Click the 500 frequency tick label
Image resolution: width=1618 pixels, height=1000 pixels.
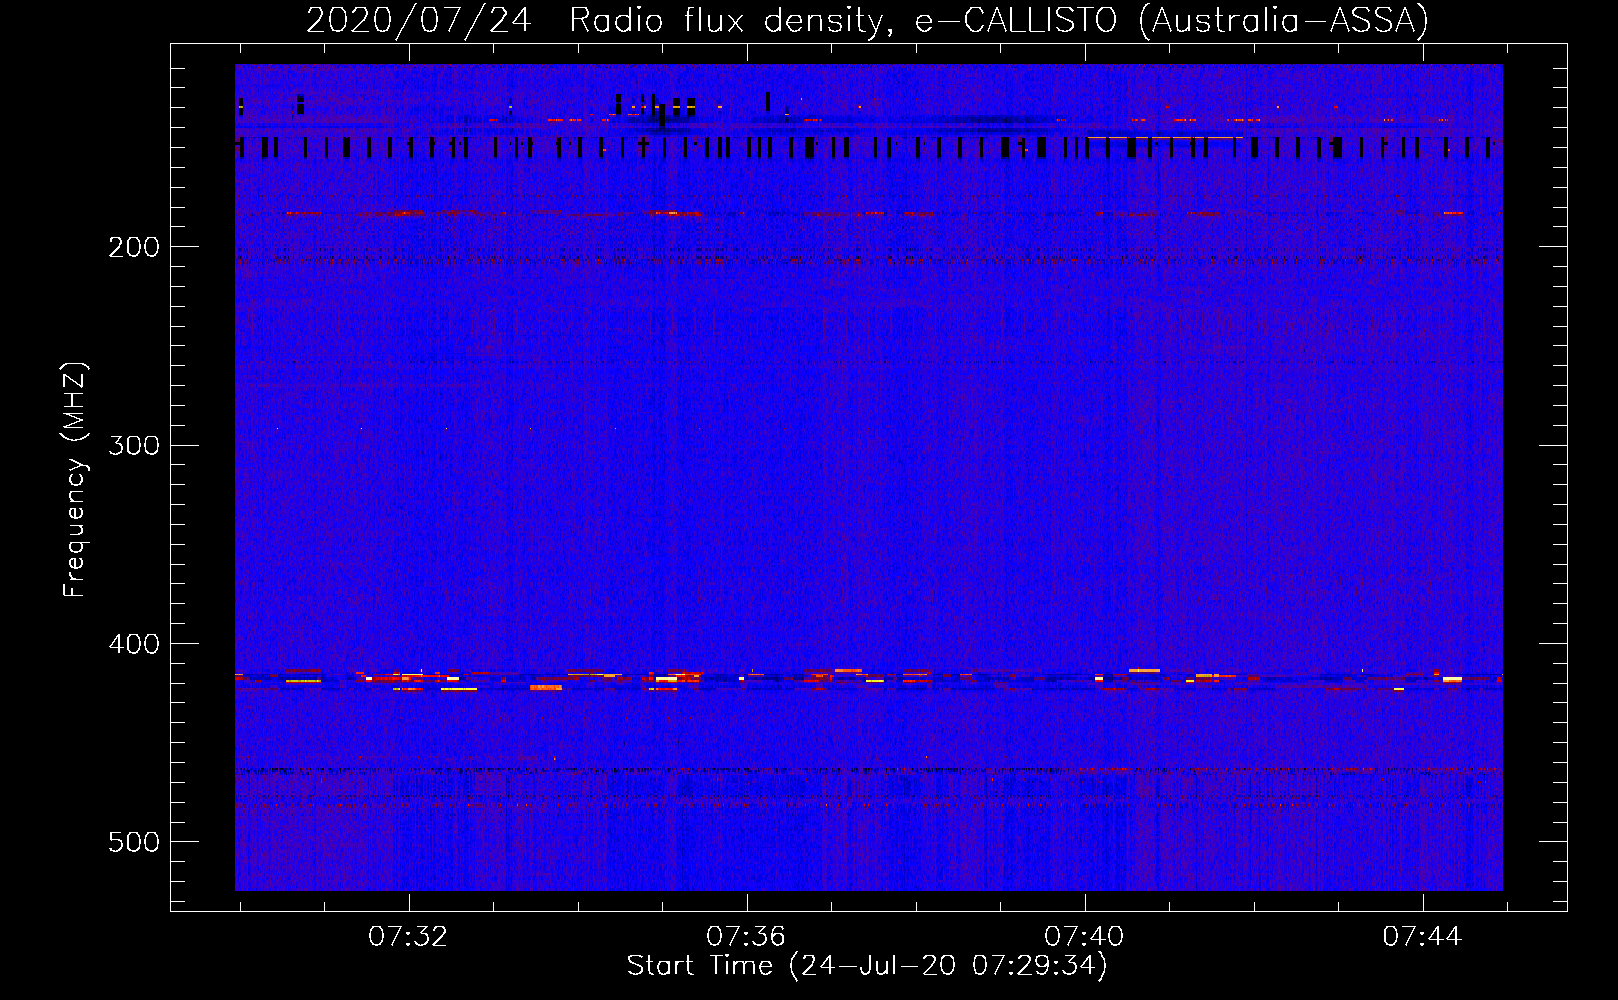134,842
